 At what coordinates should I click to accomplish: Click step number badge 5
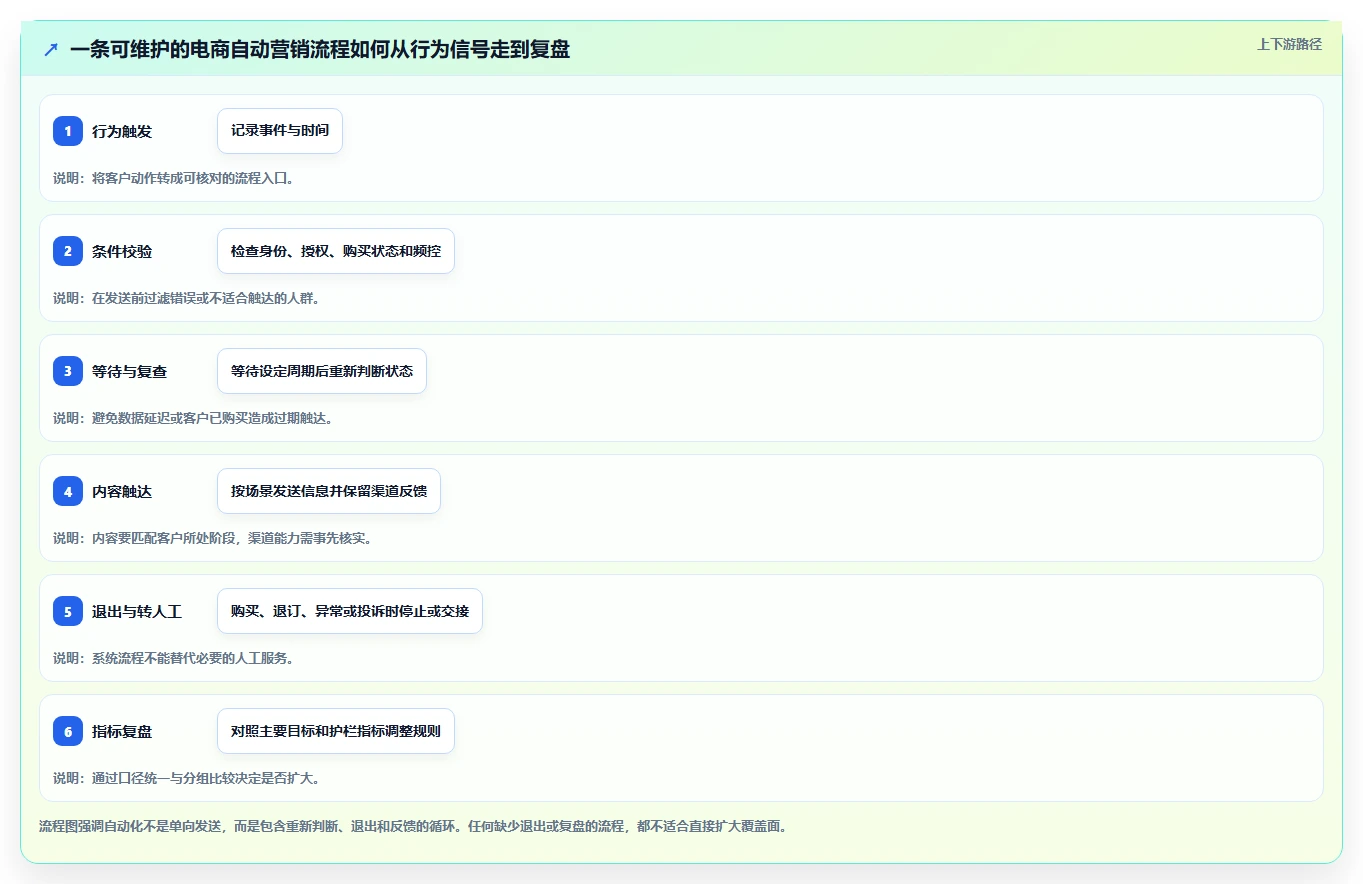point(68,611)
